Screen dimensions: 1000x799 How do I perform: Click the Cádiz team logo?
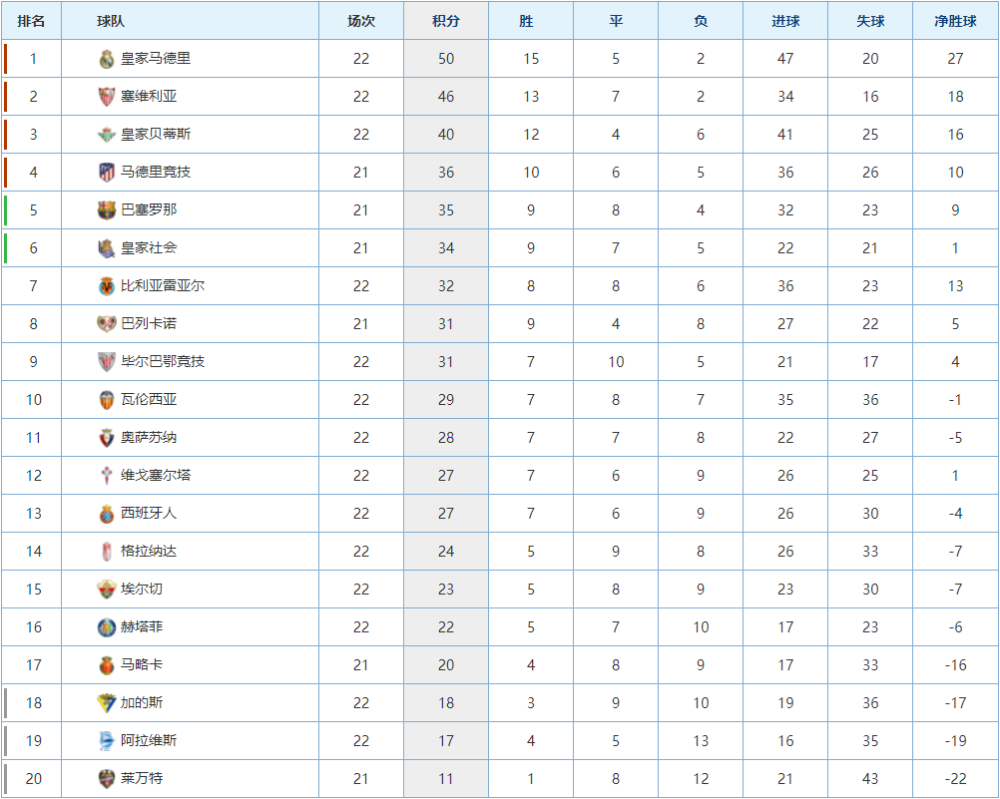pos(106,703)
